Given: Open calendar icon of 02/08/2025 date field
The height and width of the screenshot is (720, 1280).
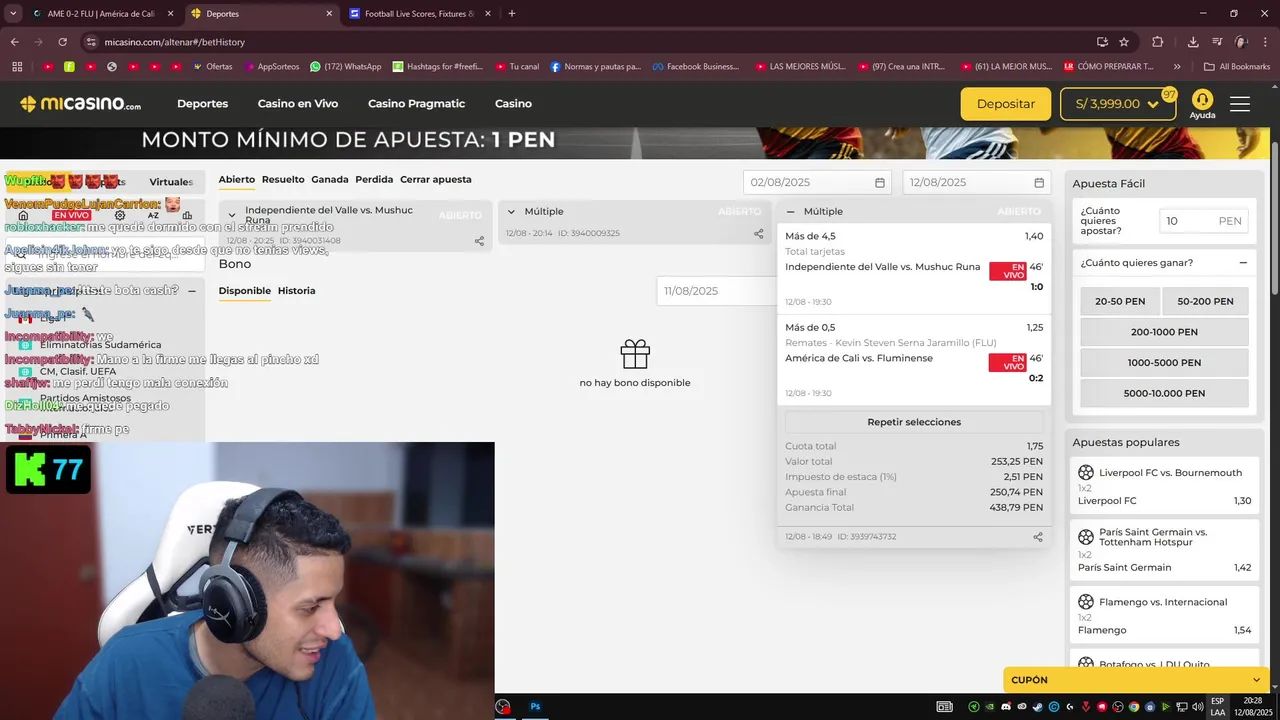Looking at the screenshot, I should (880, 183).
